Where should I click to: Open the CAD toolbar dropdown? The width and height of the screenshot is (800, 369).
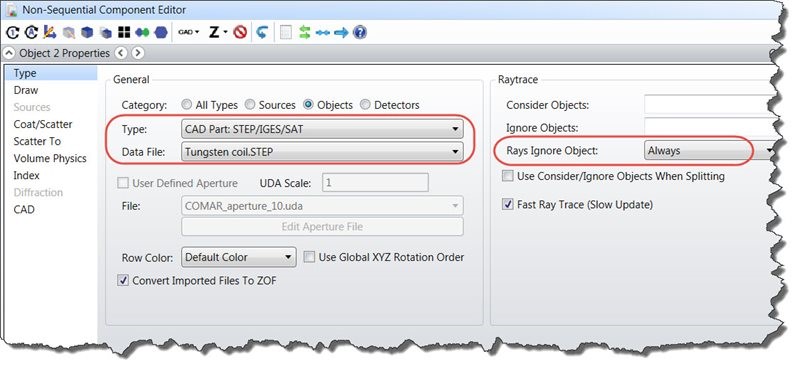click(189, 33)
